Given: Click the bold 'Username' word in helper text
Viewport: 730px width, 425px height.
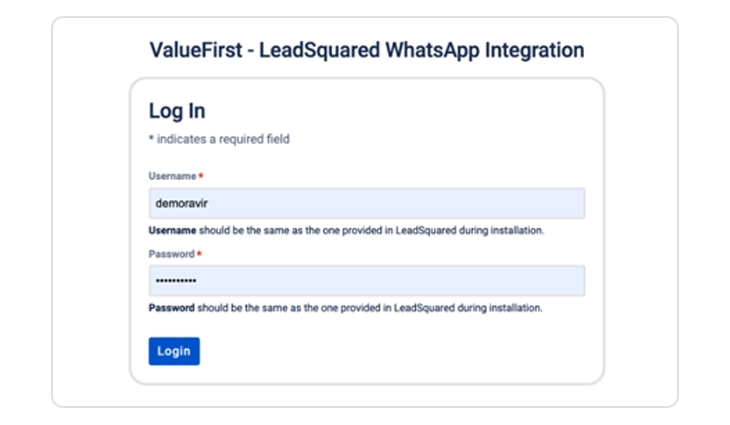Looking at the screenshot, I should [x=171, y=230].
